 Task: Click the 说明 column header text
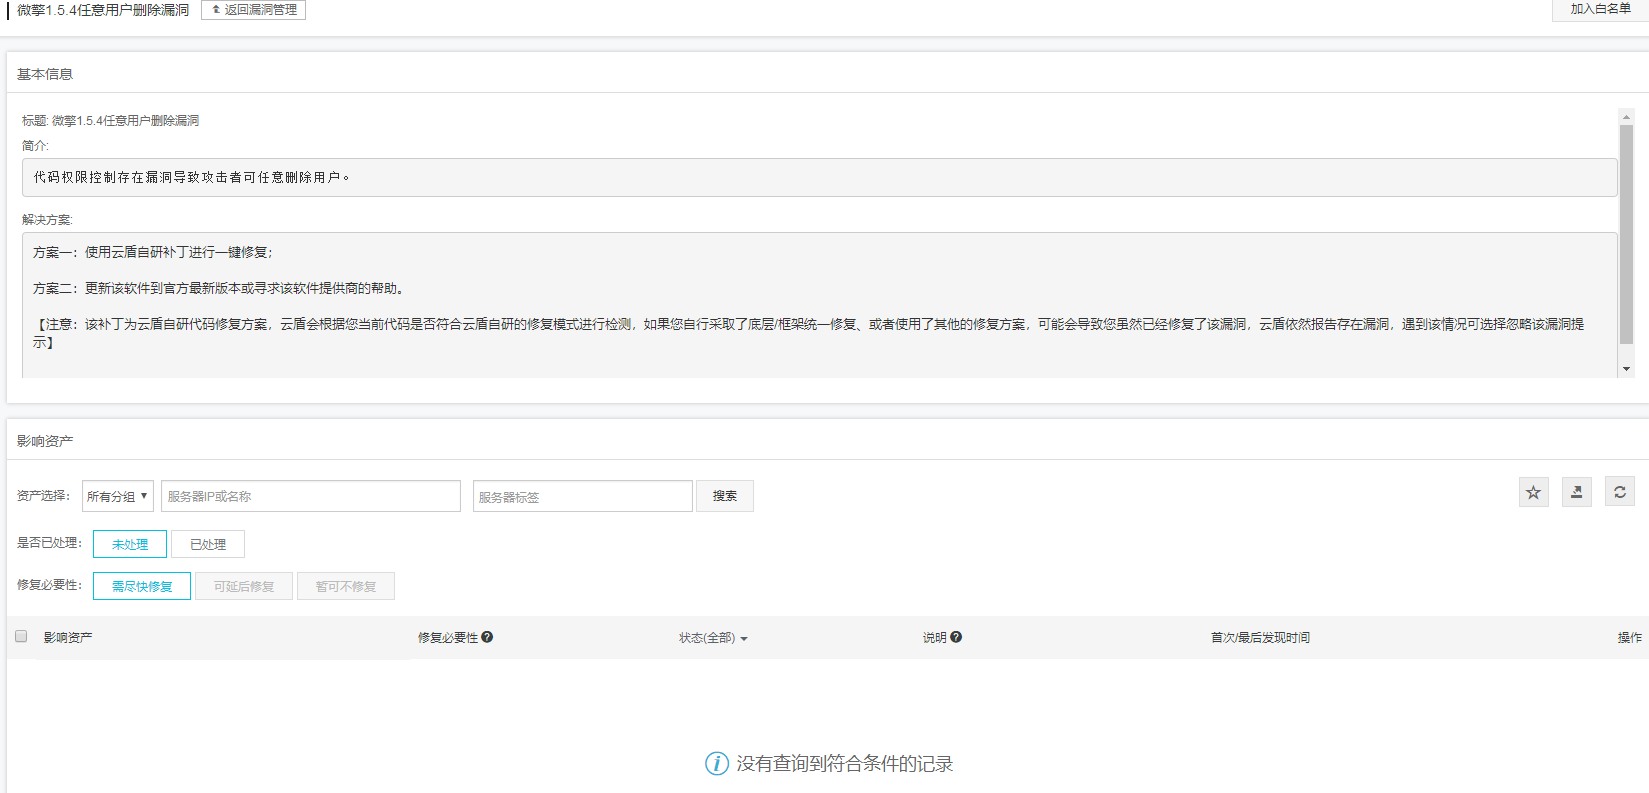pyautogui.click(x=934, y=638)
